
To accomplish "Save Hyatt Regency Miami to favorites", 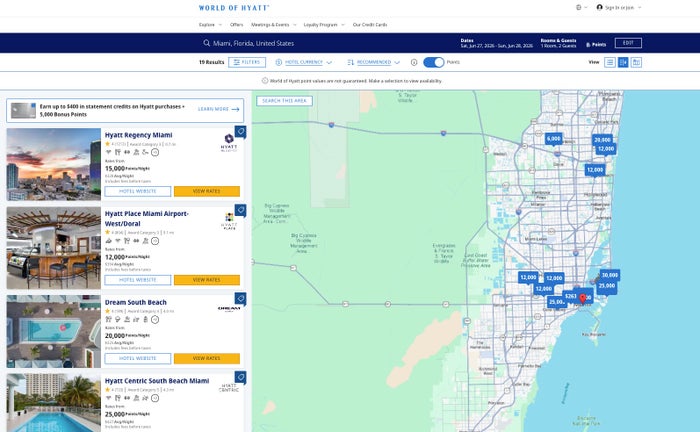I will pyautogui.click(x=241, y=132).
